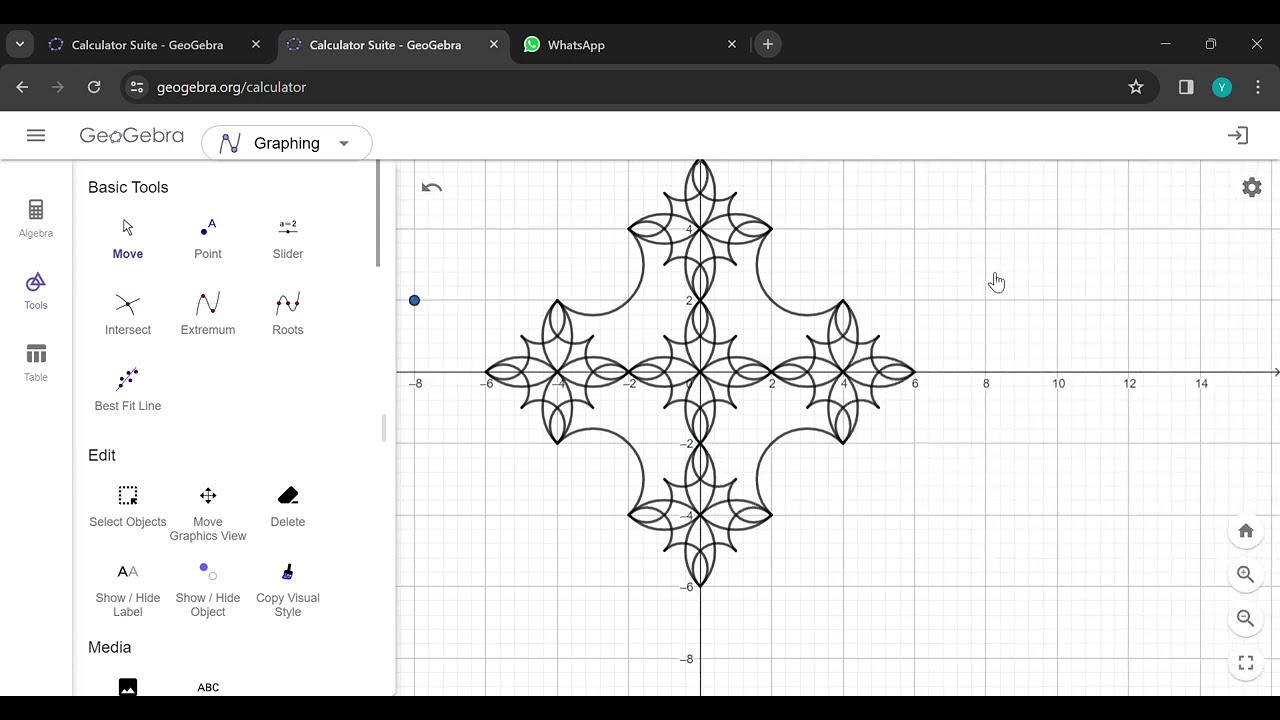Open the Graphing app switcher dropdown
Image resolution: width=1280 pixels, height=720 pixels.
pos(286,143)
